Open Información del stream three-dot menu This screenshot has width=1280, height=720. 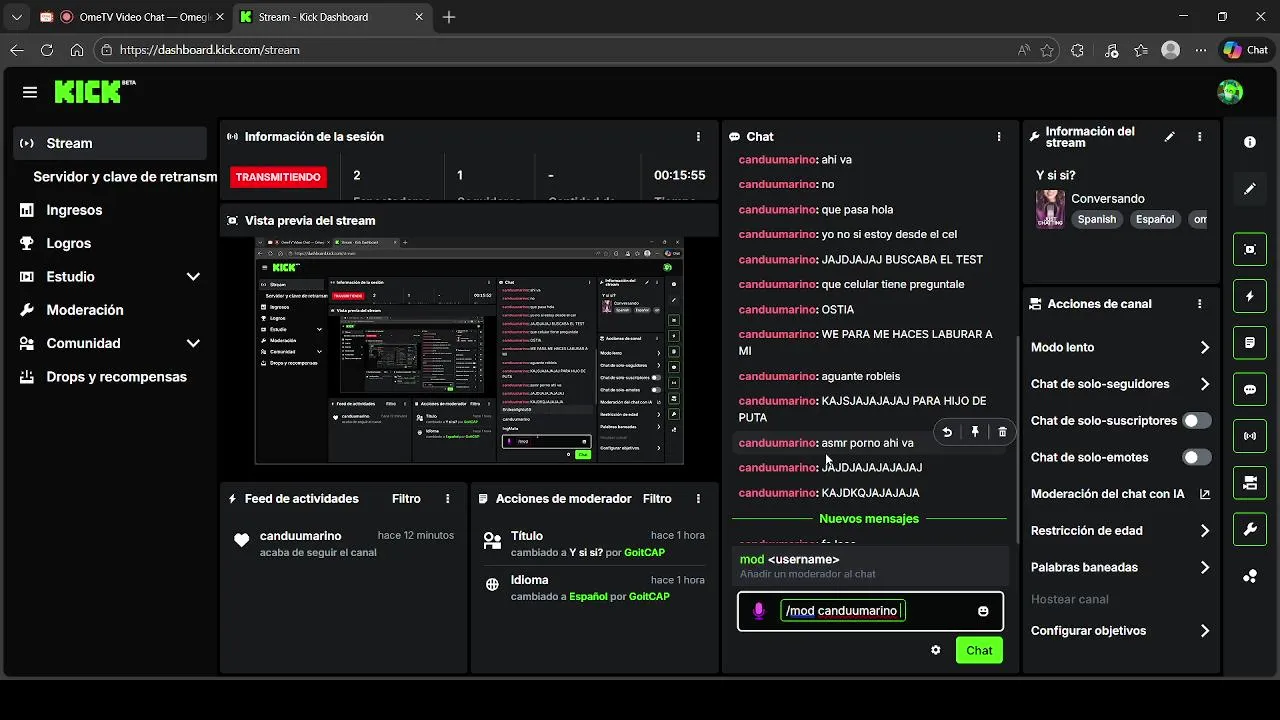pyautogui.click(x=1199, y=137)
